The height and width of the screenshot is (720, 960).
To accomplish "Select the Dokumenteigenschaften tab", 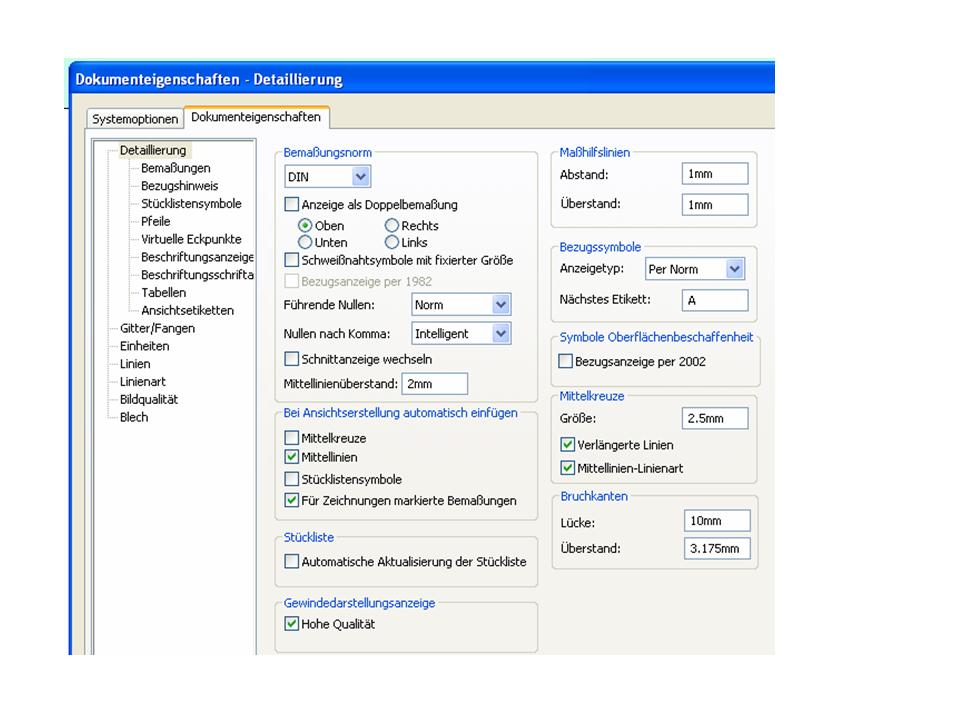I will click(257, 117).
